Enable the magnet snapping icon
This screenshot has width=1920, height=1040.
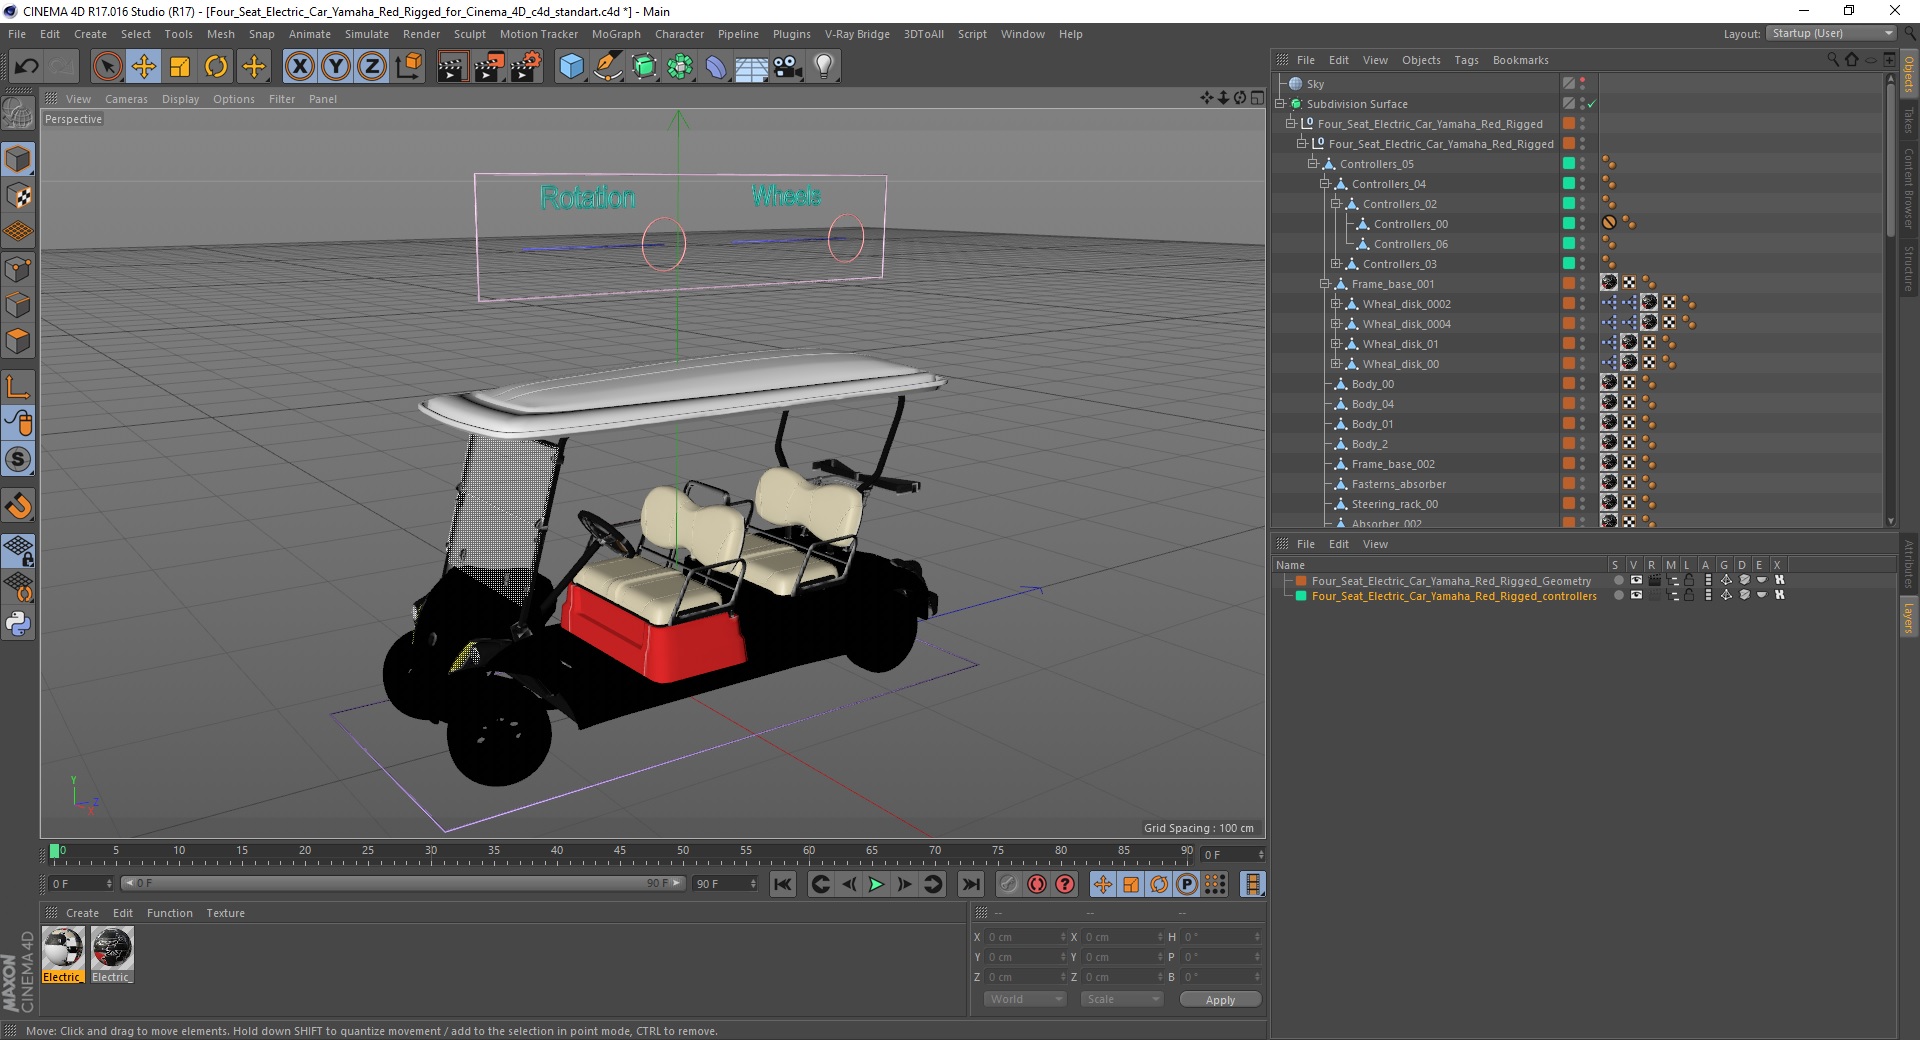[18, 506]
